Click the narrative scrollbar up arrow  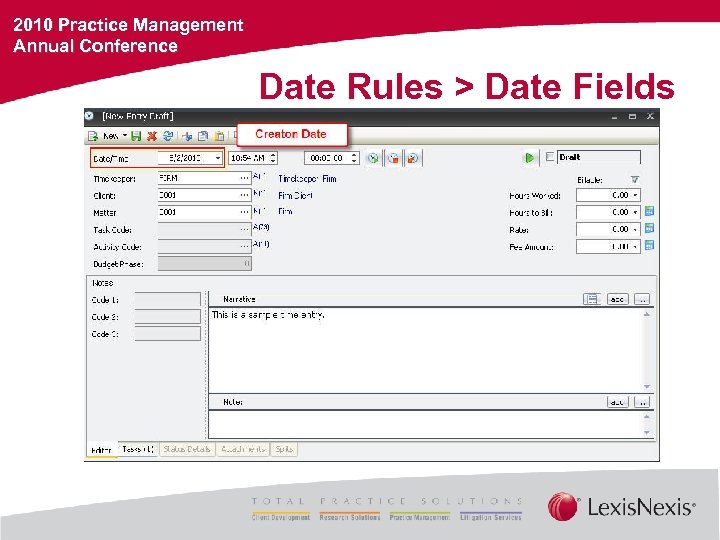click(x=647, y=315)
